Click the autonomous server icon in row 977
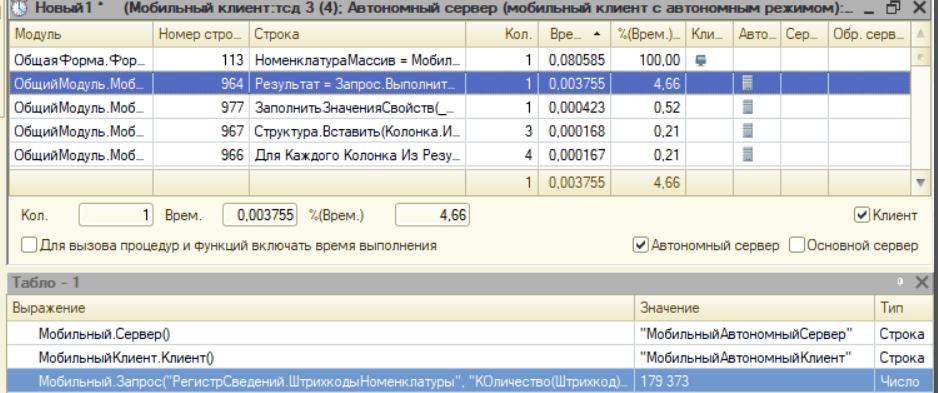This screenshot has height=393, width=938. click(748, 108)
